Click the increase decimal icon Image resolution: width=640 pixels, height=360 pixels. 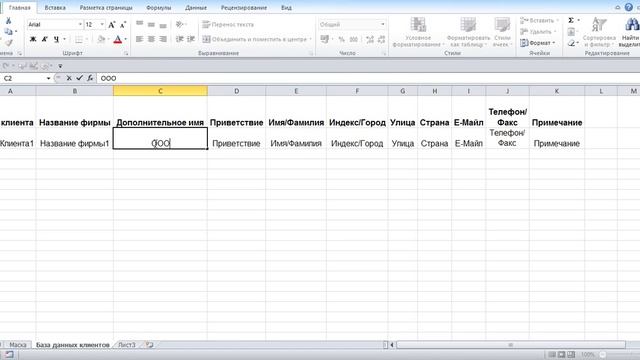pyautogui.click(x=370, y=39)
